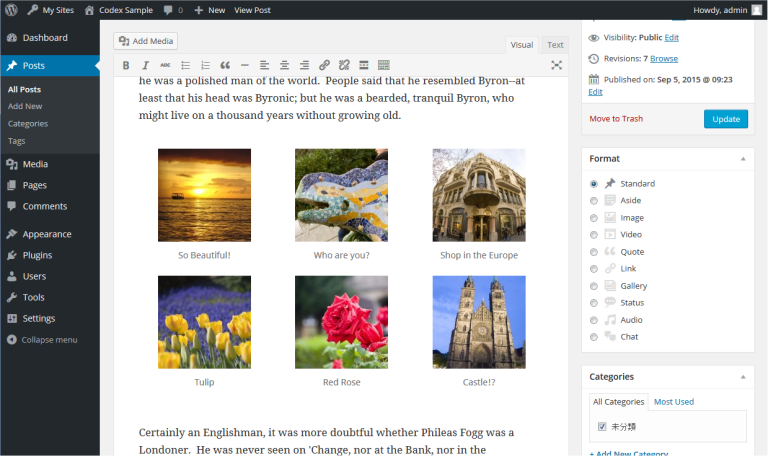The image size is (768, 456).
Task: Switch to the Text editor tab
Action: coord(555,45)
